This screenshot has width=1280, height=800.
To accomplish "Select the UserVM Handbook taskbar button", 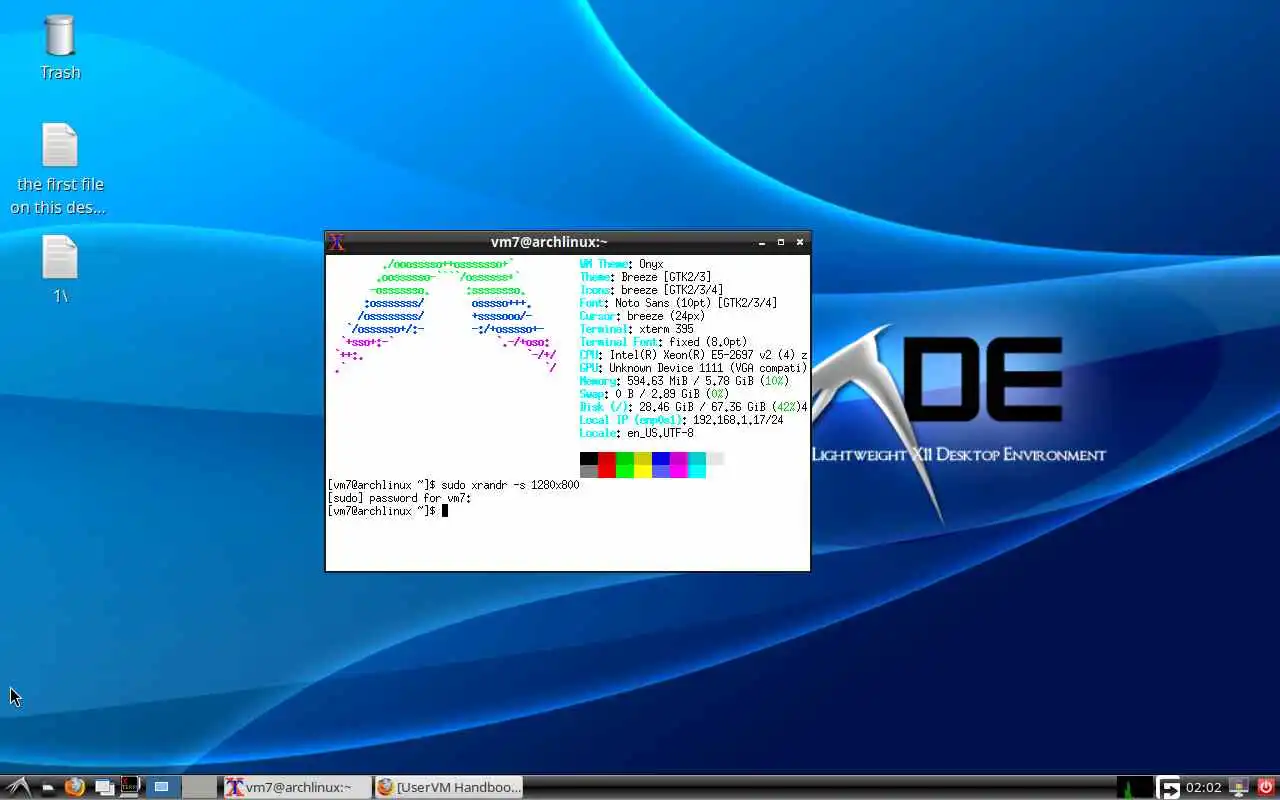I will click(x=449, y=787).
